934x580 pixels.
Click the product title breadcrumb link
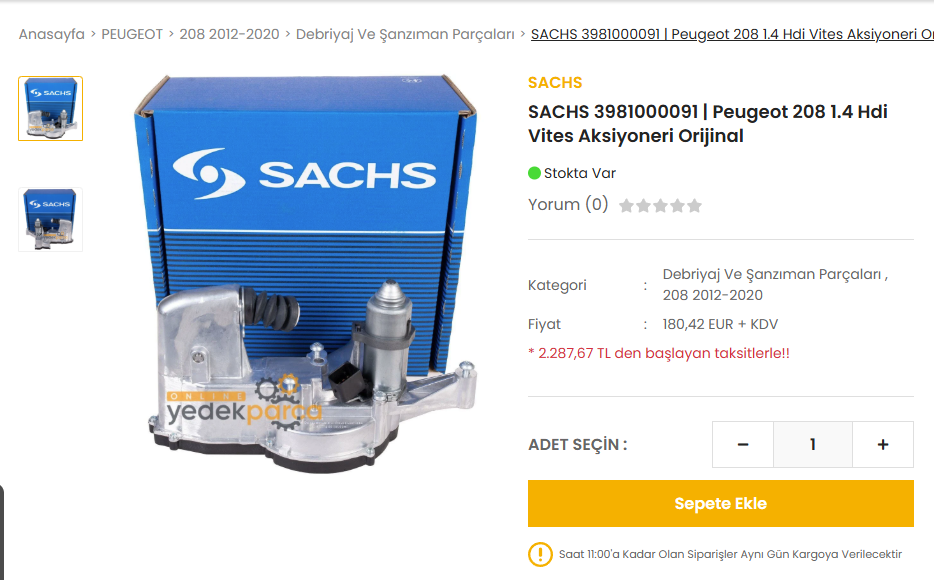732,34
